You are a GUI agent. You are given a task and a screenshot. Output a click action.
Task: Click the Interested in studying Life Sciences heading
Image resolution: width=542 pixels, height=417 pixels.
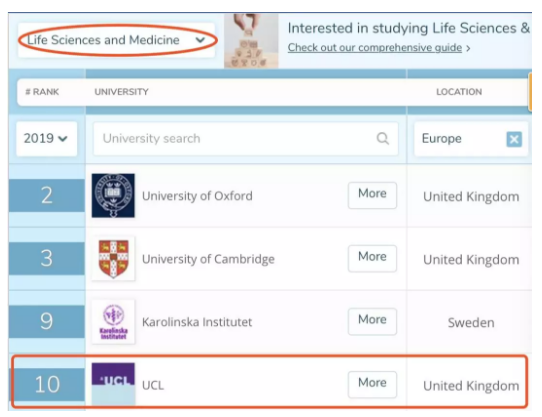coord(409,28)
